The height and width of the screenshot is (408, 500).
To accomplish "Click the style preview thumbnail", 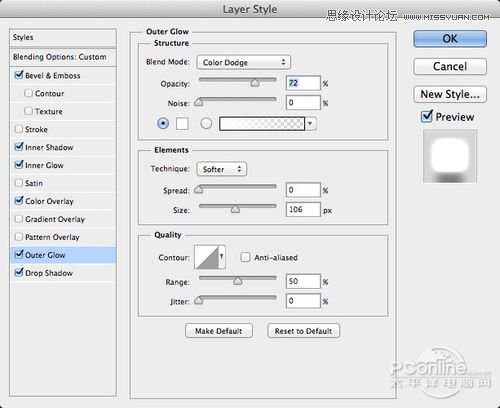I will [x=450, y=157].
